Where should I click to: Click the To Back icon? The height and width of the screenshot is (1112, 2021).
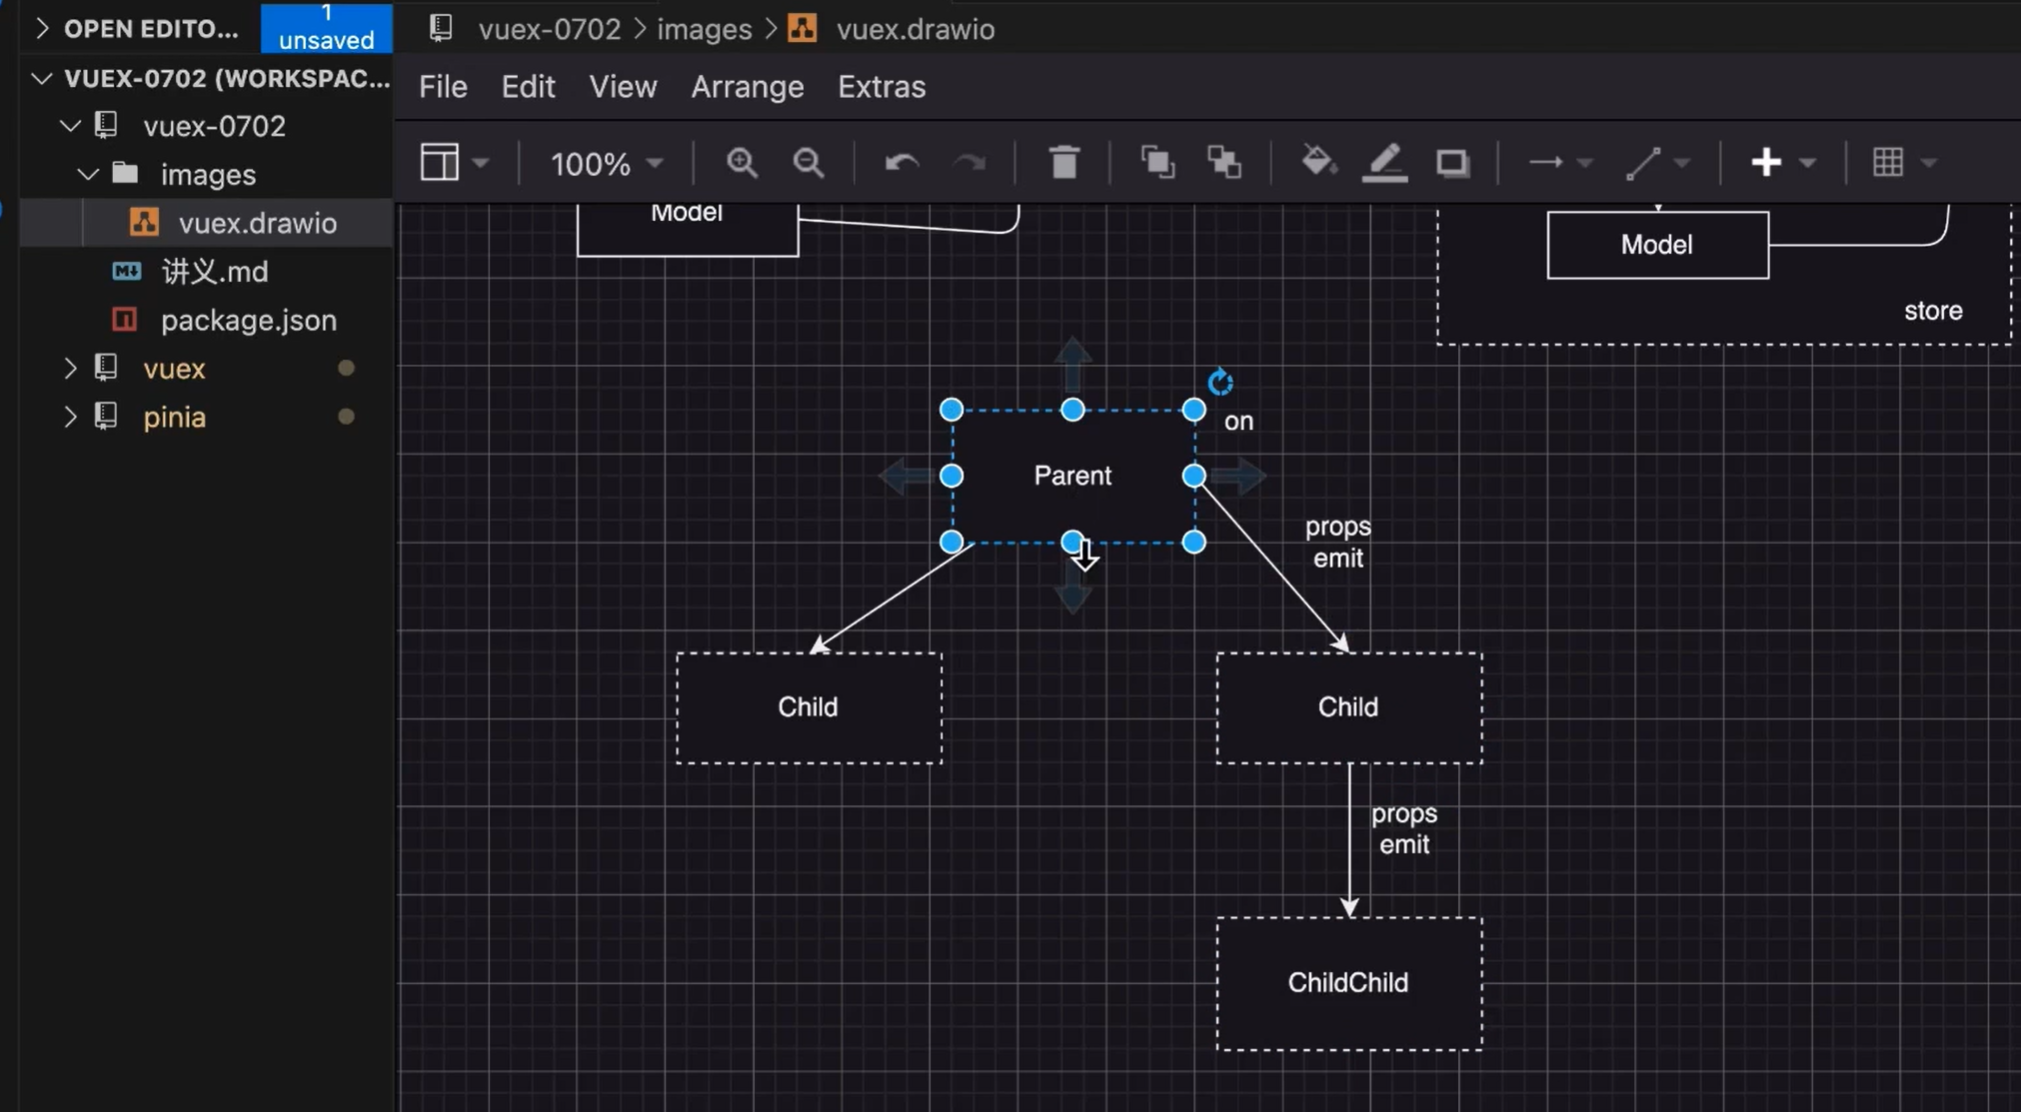pos(1224,162)
